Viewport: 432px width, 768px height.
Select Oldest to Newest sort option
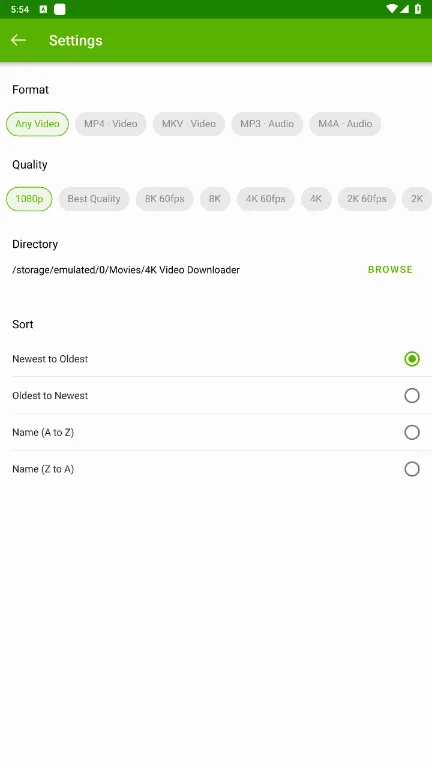[216, 395]
